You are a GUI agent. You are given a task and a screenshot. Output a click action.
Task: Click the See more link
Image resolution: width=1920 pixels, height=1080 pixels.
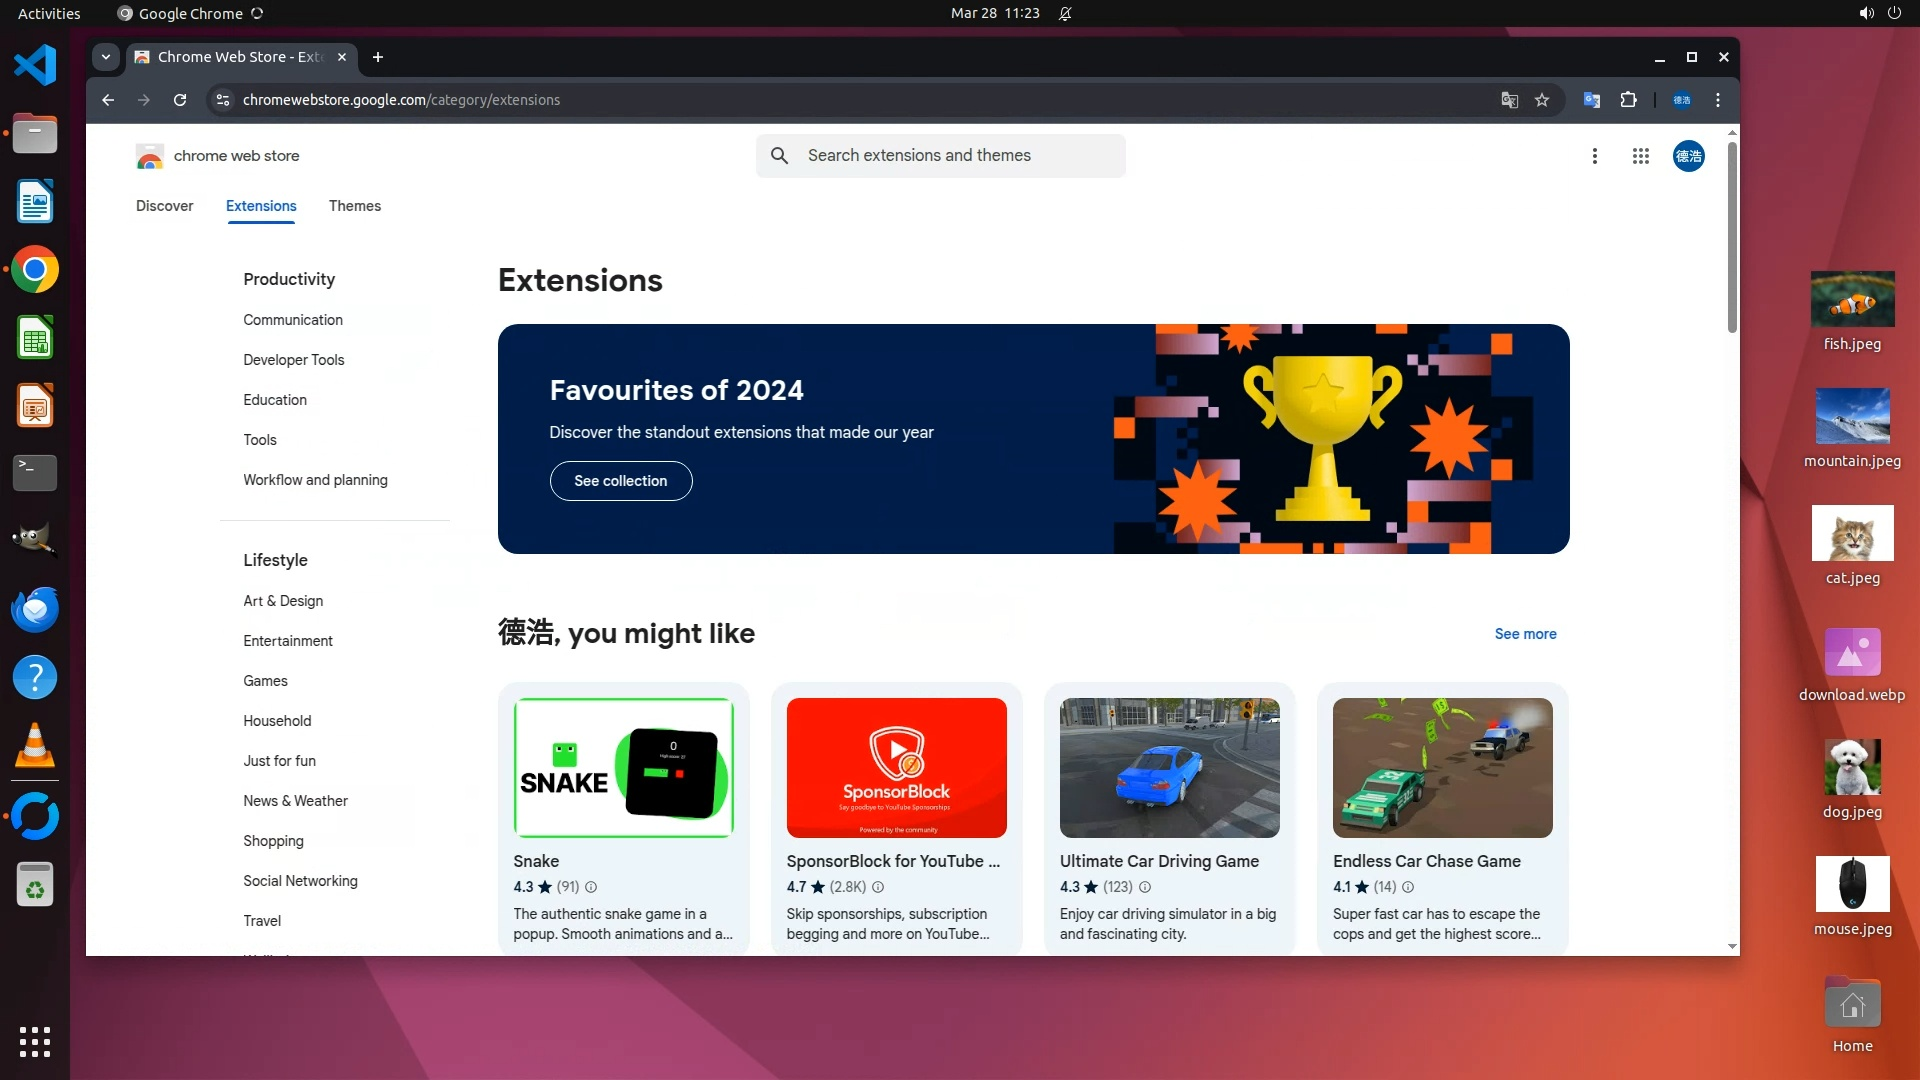click(x=1525, y=634)
